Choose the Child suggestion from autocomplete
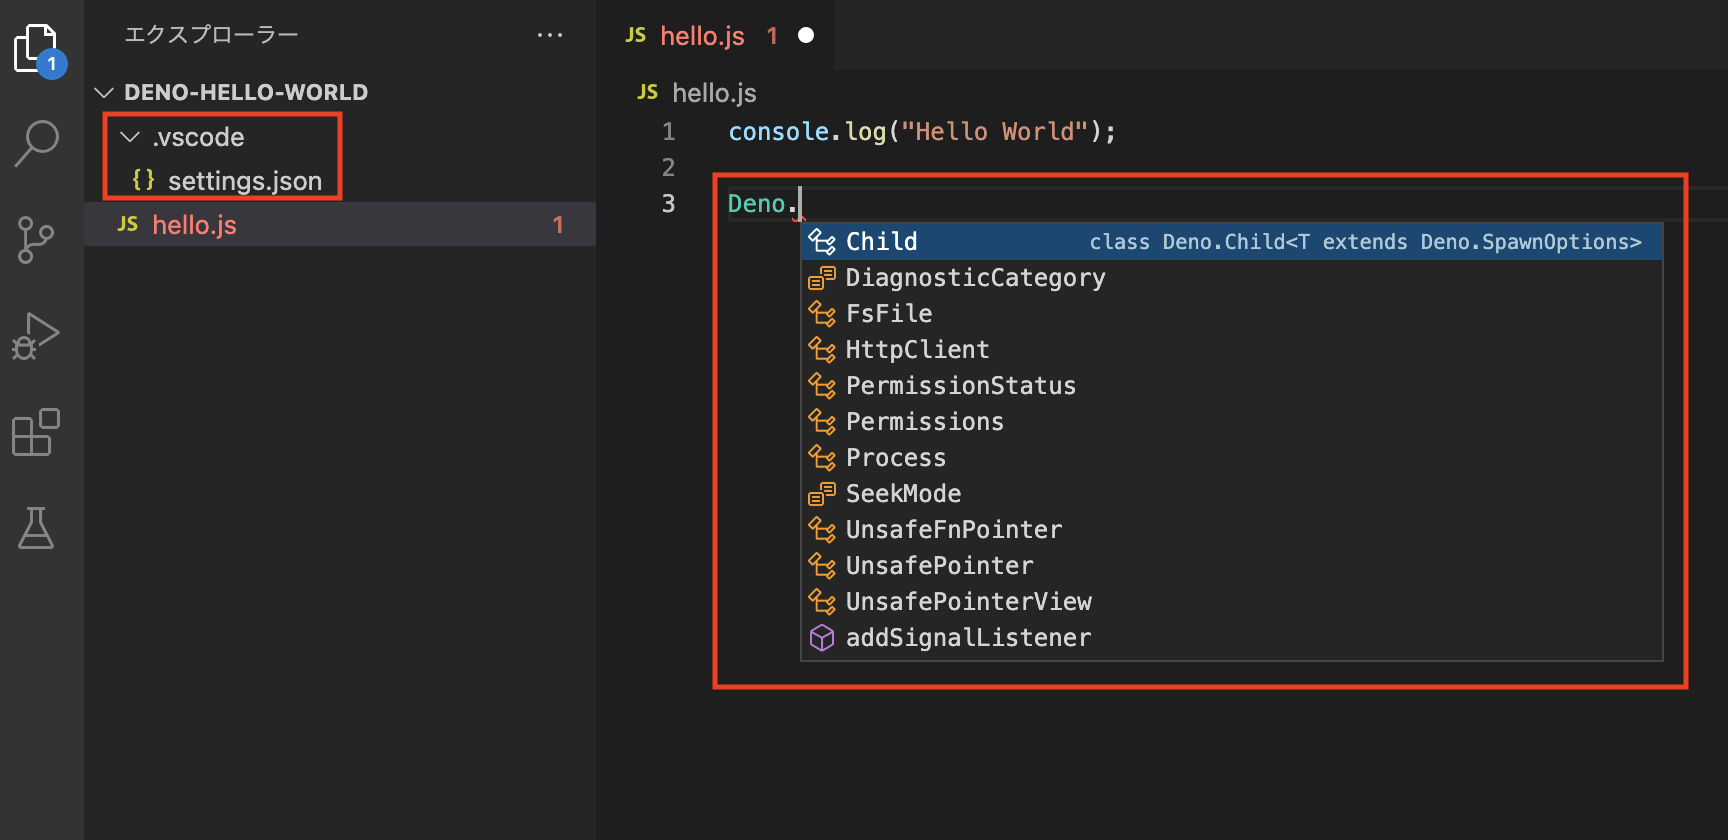Viewport: 1728px width, 840px height. pyautogui.click(x=882, y=242)
